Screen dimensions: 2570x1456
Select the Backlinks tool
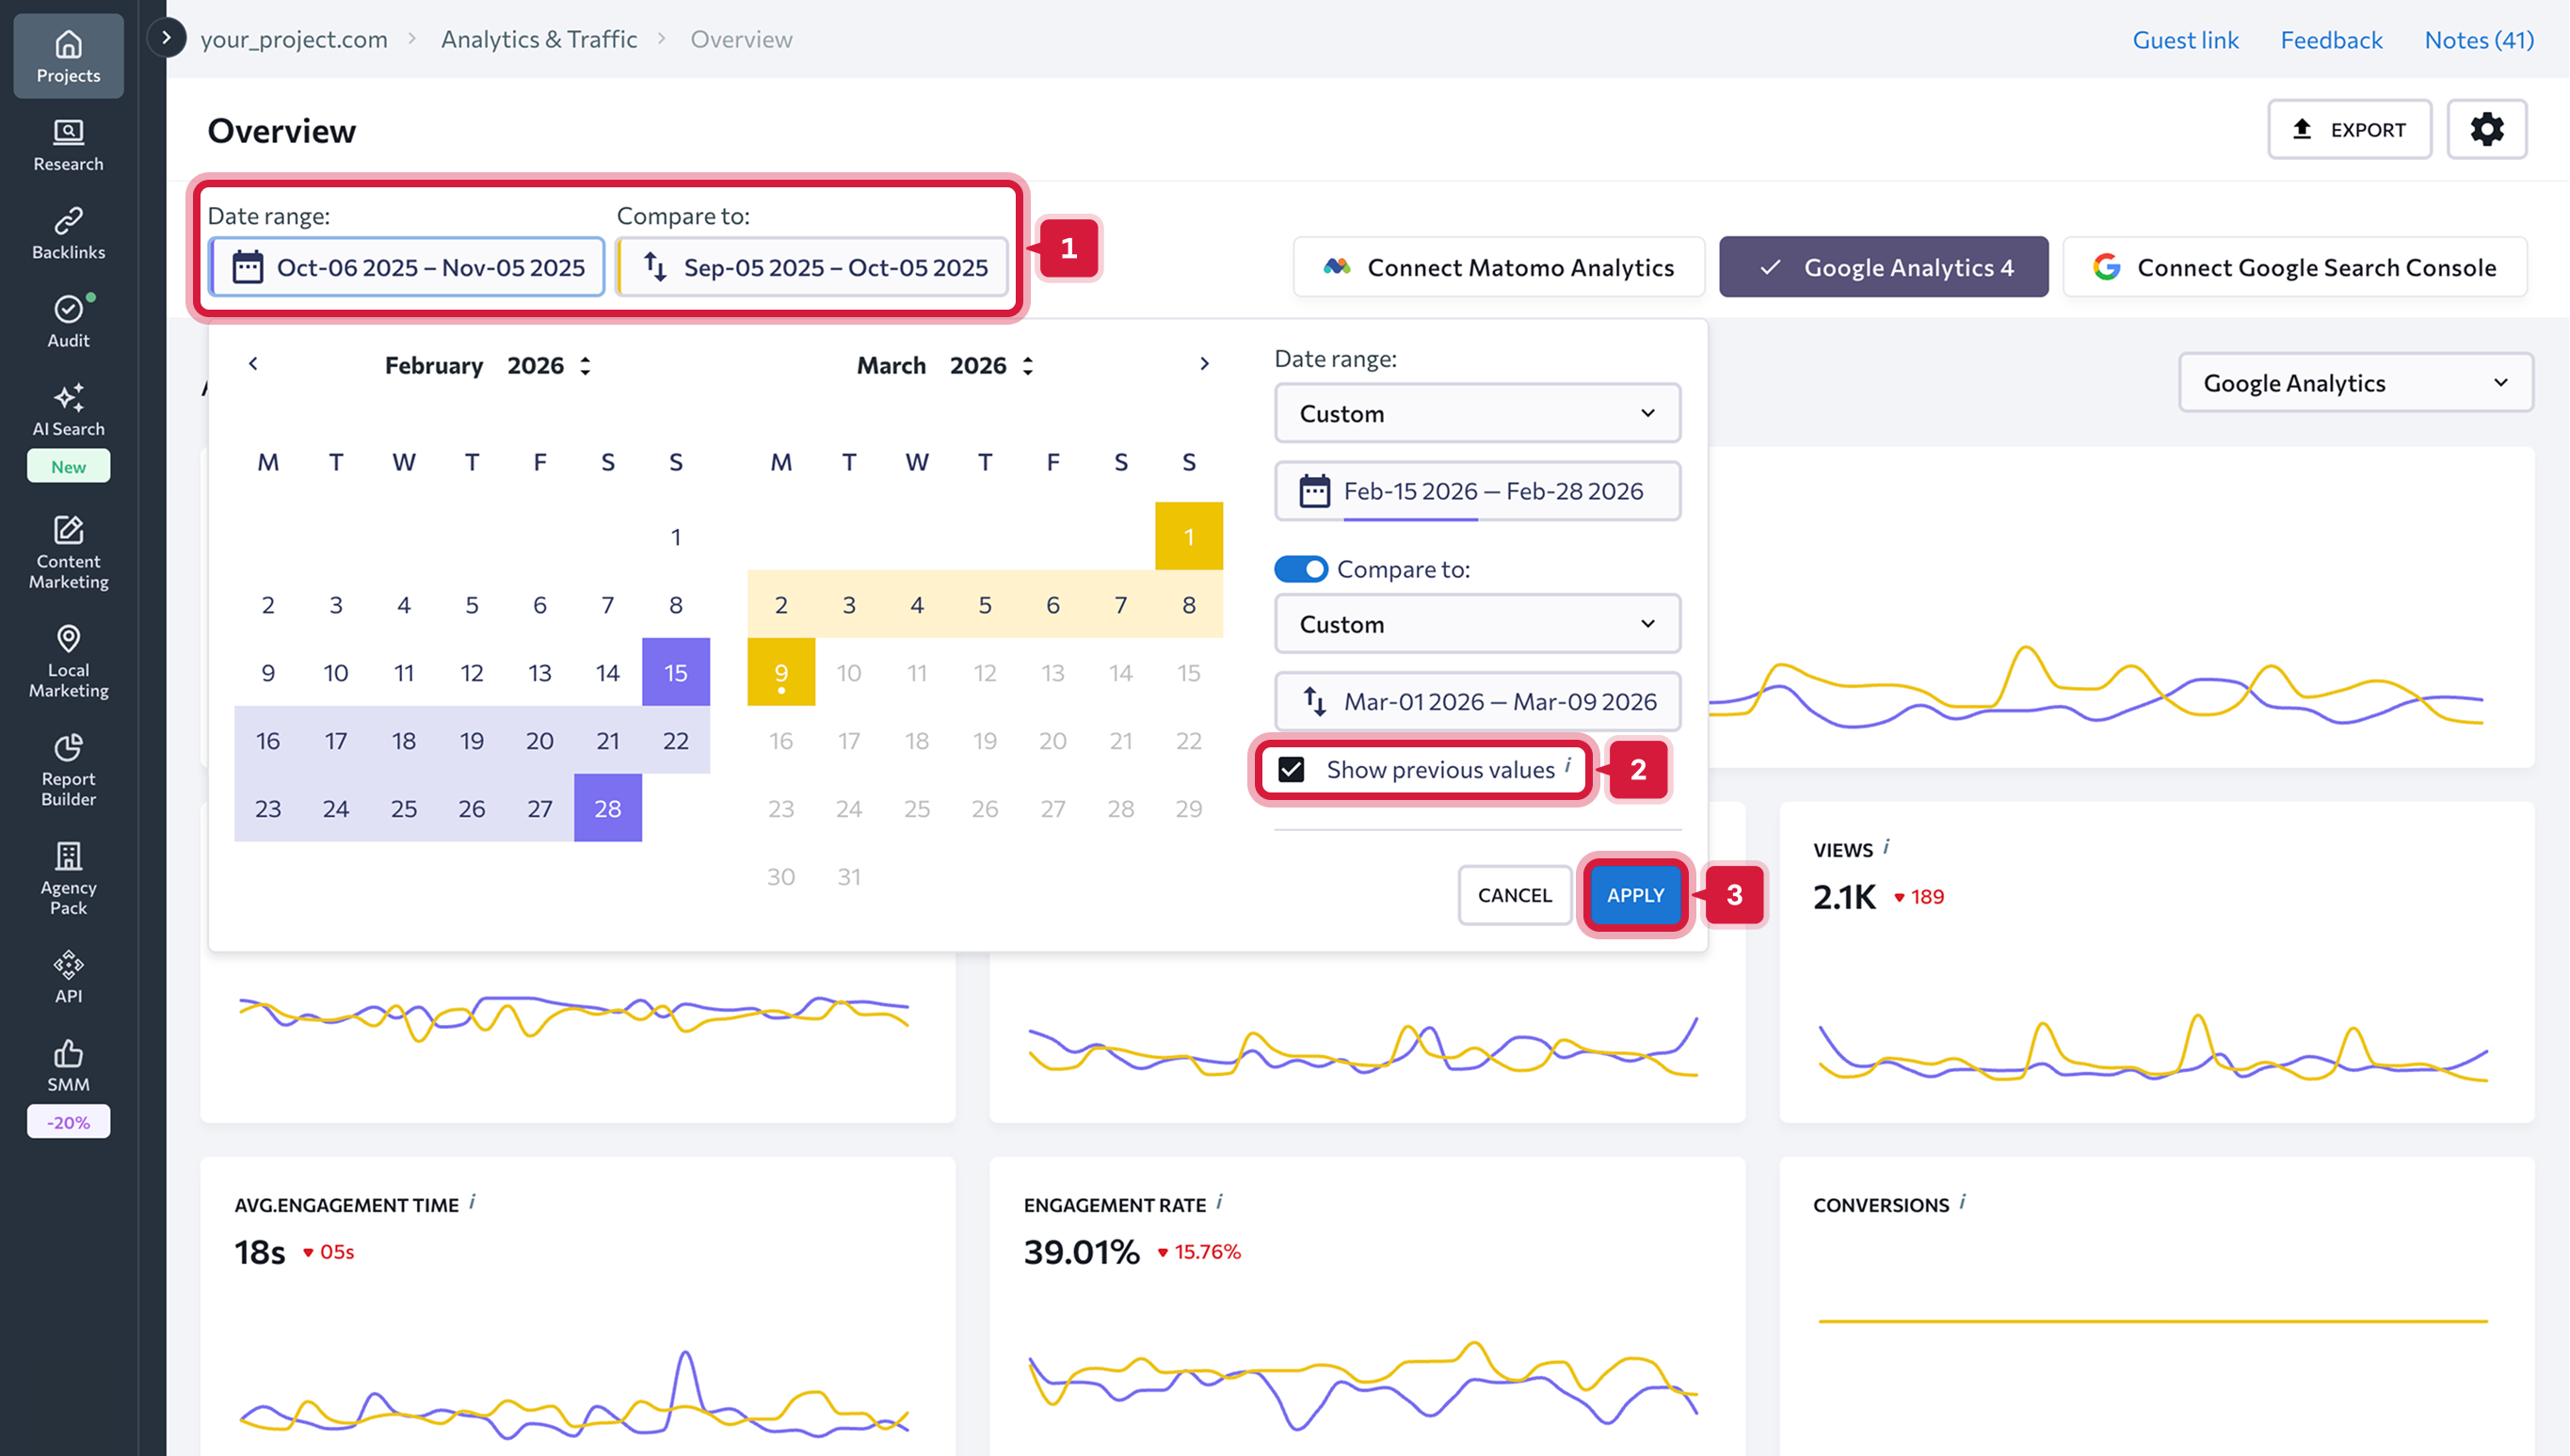[67, 231]
